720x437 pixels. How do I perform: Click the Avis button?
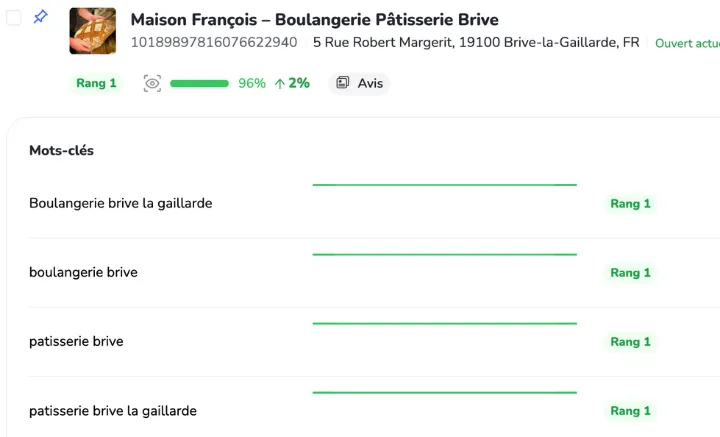(x=359, y=83)
